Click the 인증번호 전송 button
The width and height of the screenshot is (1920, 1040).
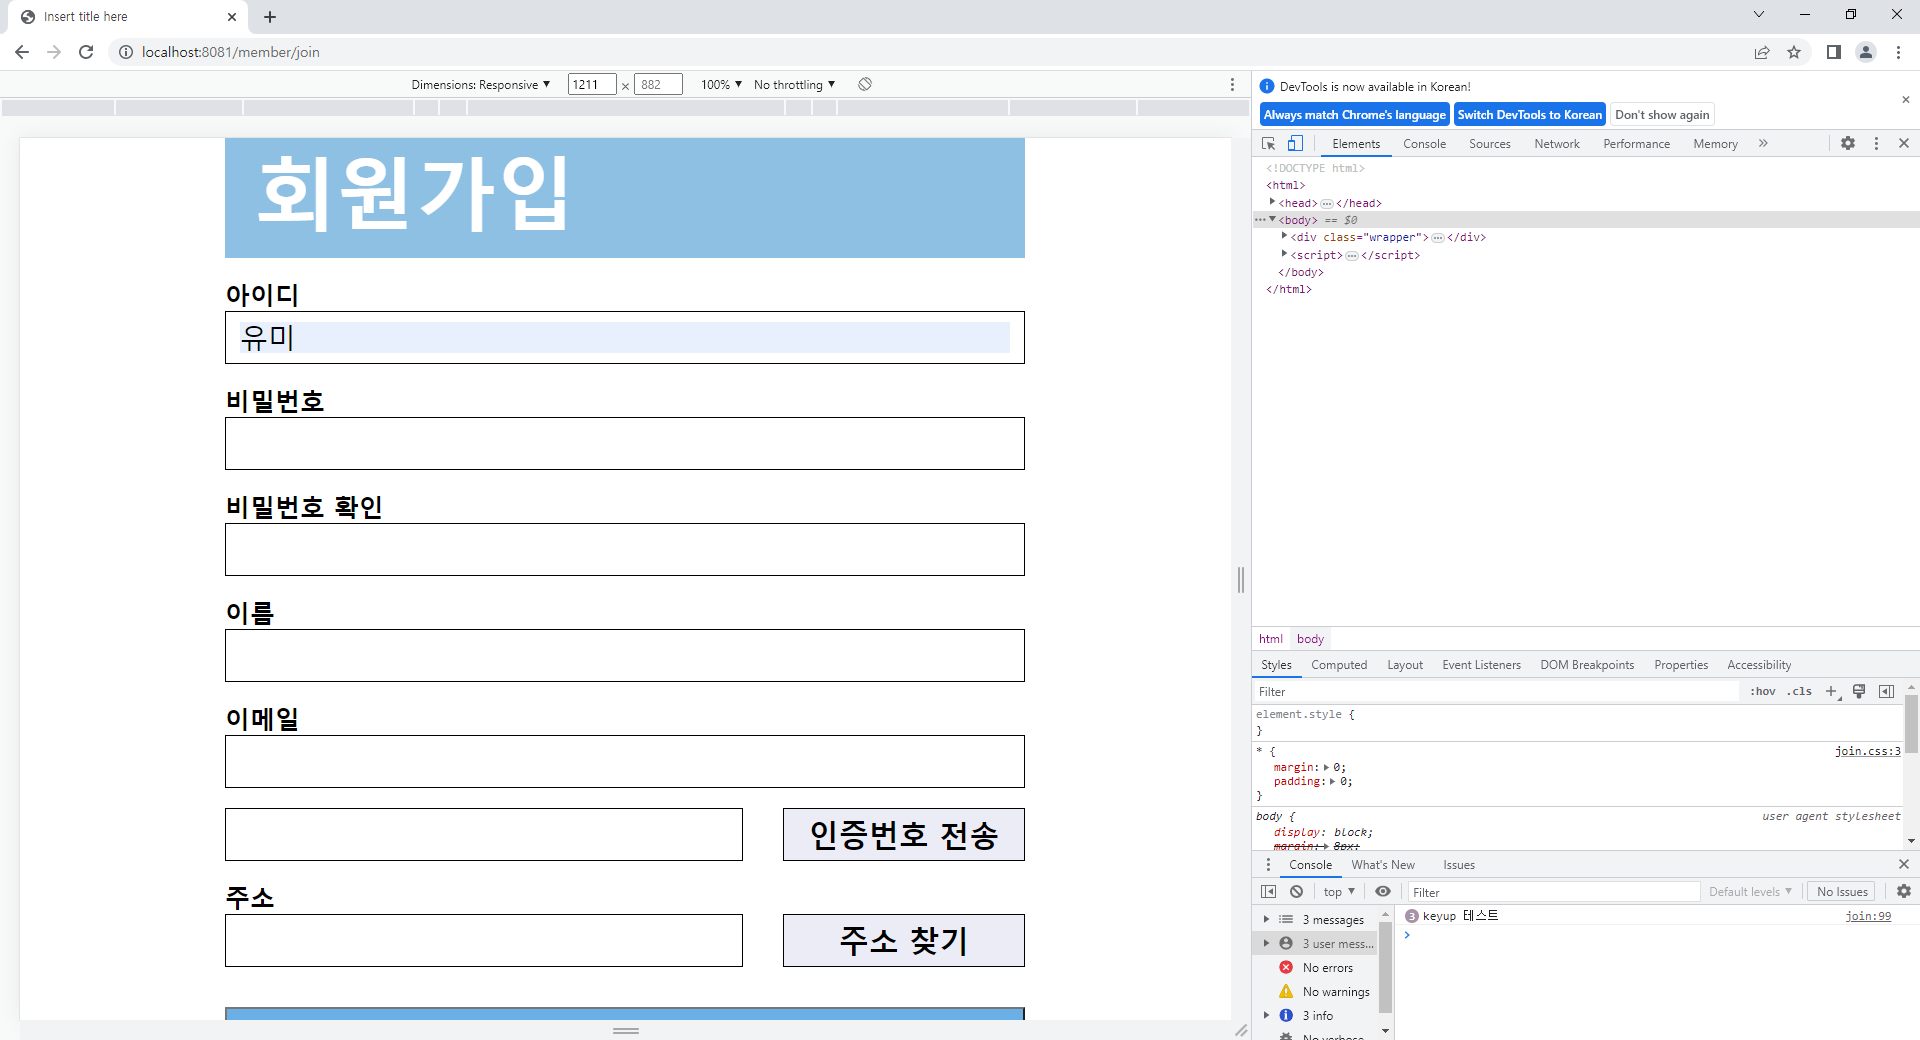(x=904, y=835)
